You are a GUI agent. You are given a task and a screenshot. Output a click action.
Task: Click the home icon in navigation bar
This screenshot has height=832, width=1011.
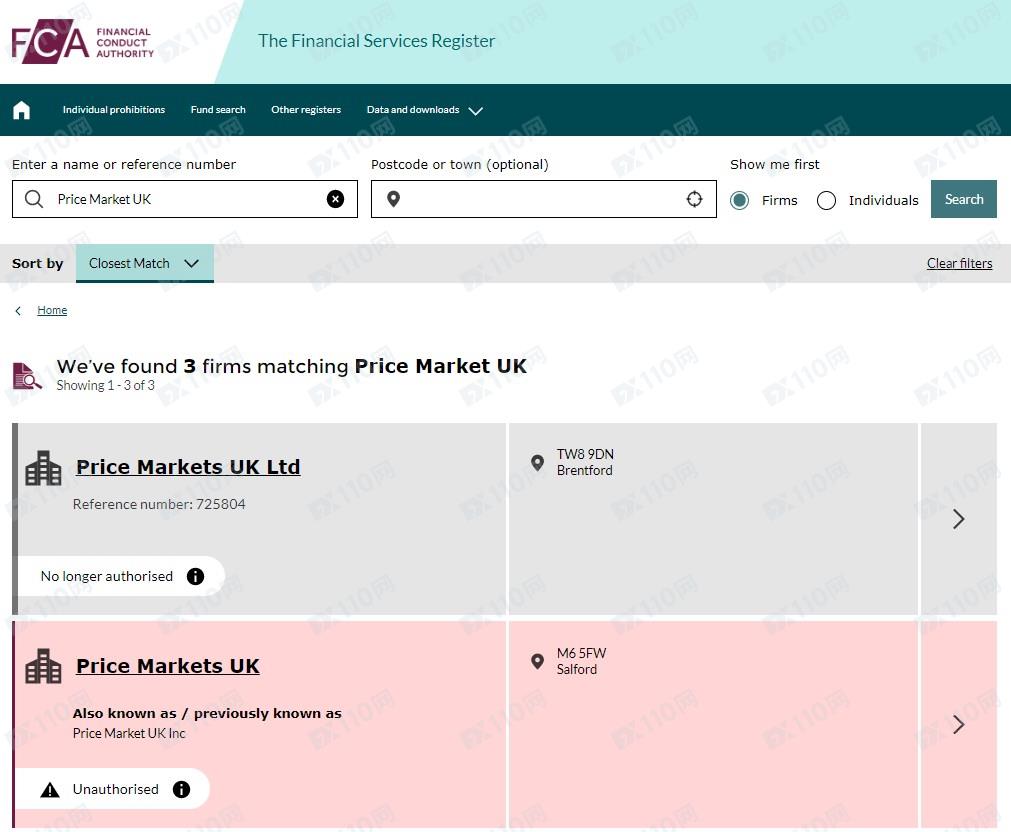pyautogui.click(x=21, y=110)
